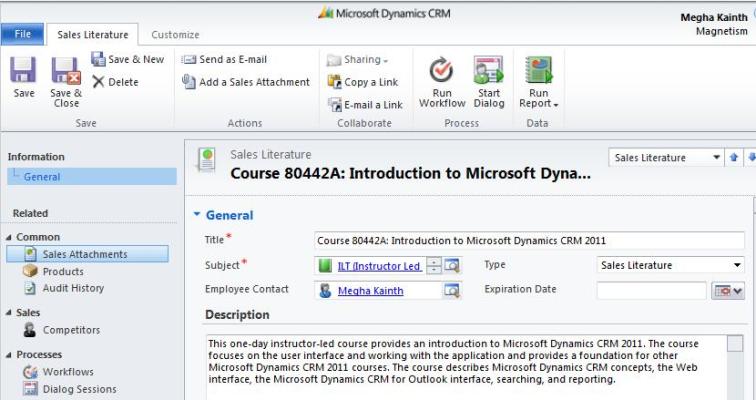Collapse the Common group
This screenshot has width=756, height=400.
[x=9, y=238]
